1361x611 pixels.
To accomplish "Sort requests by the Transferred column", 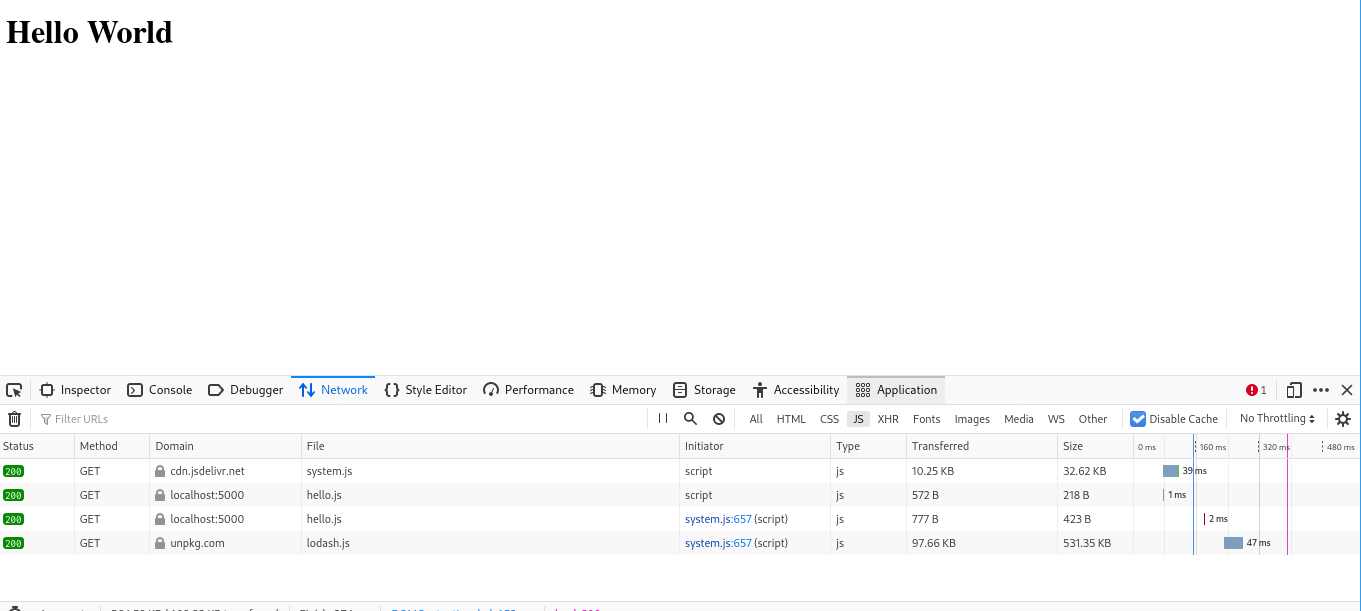I will tap(940, 446).
